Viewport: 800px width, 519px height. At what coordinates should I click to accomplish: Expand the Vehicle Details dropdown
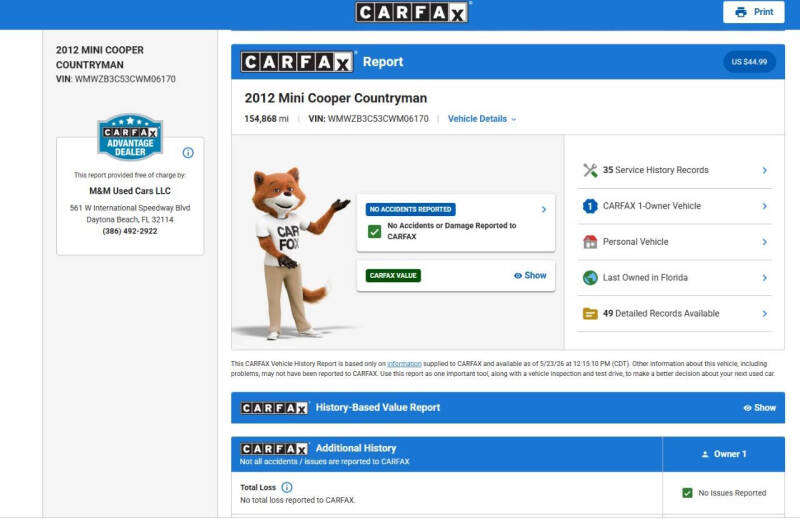click(482, 119)
